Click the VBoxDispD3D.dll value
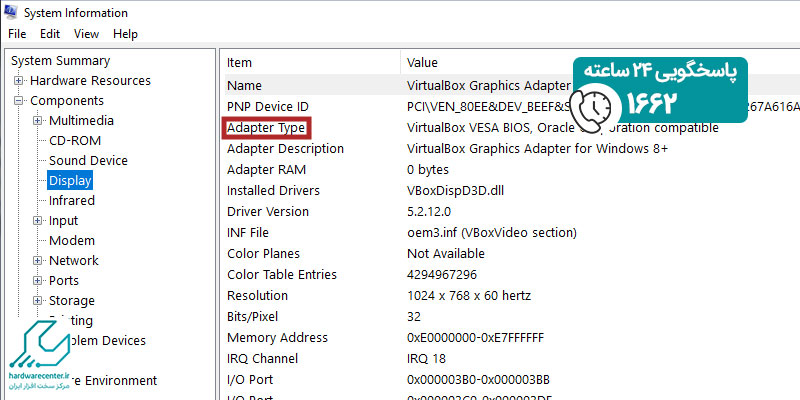This screenshot has height=400, width=800. (x=456, y=190)
